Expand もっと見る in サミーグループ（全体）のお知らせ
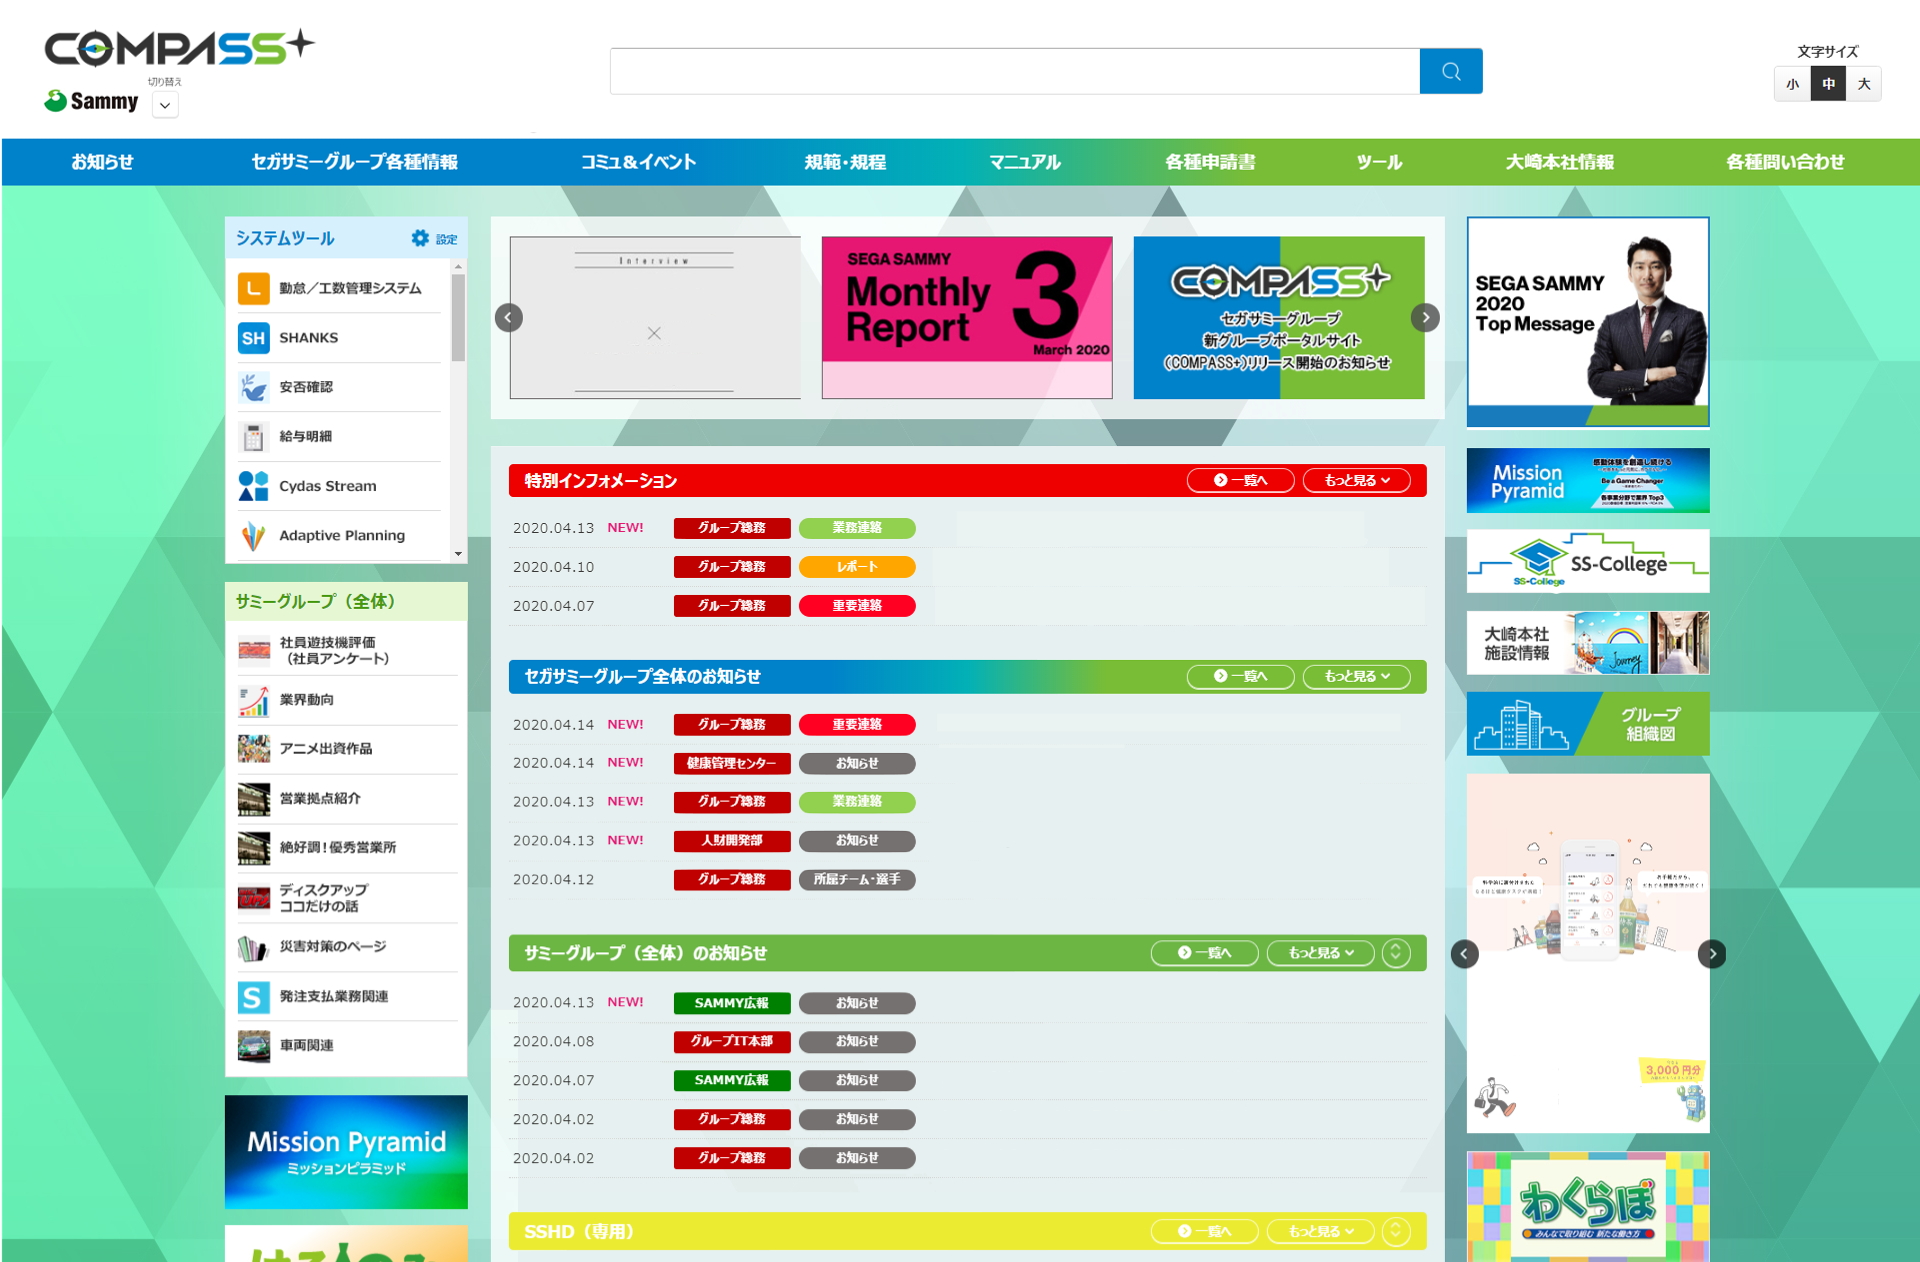Screen dimensions: 1920x1262 pos(1321,953)
